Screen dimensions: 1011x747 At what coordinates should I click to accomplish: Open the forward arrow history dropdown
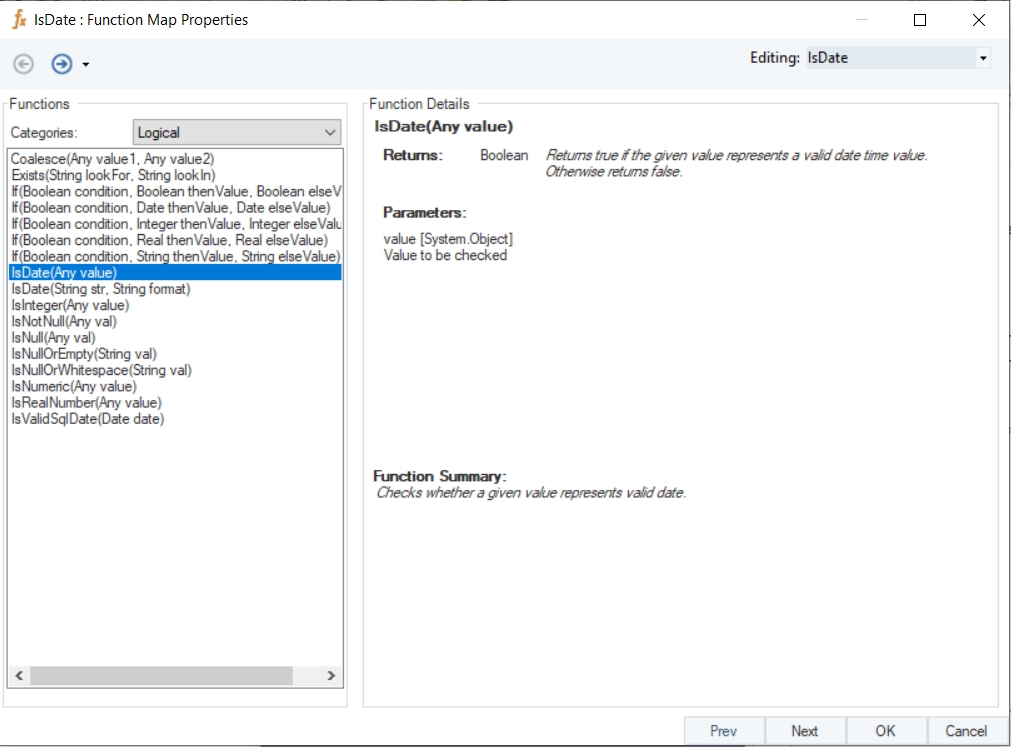point(86,65)
